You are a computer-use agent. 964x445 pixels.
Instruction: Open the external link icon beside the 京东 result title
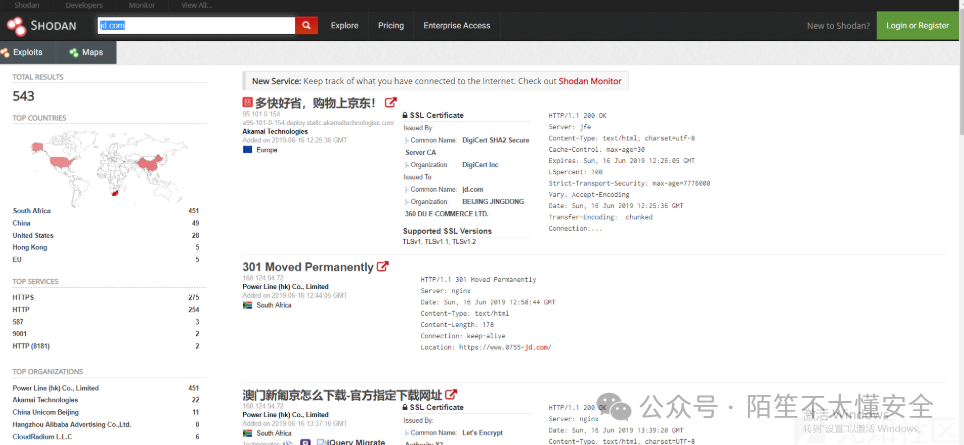tap(390, 103)
